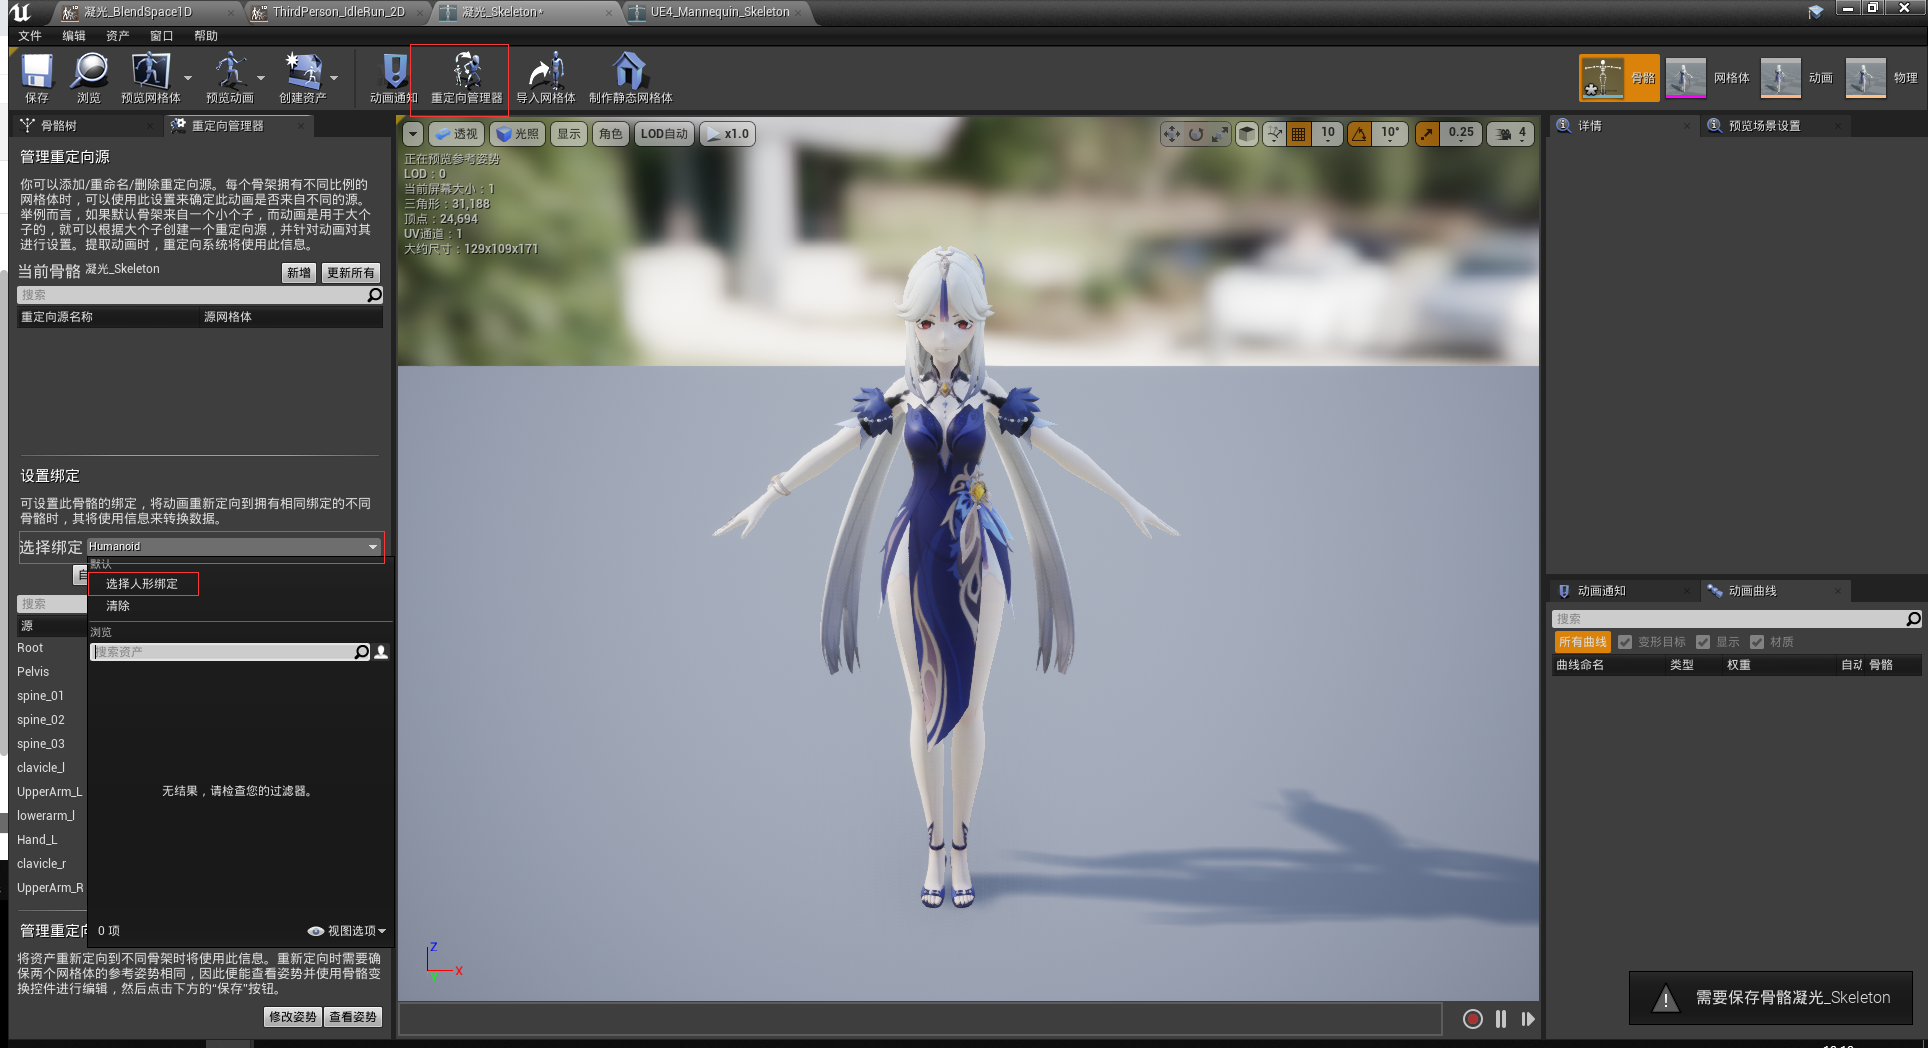
Task: Open the scale snap 0.25 dropdown
Action: tap(1460, 134)
